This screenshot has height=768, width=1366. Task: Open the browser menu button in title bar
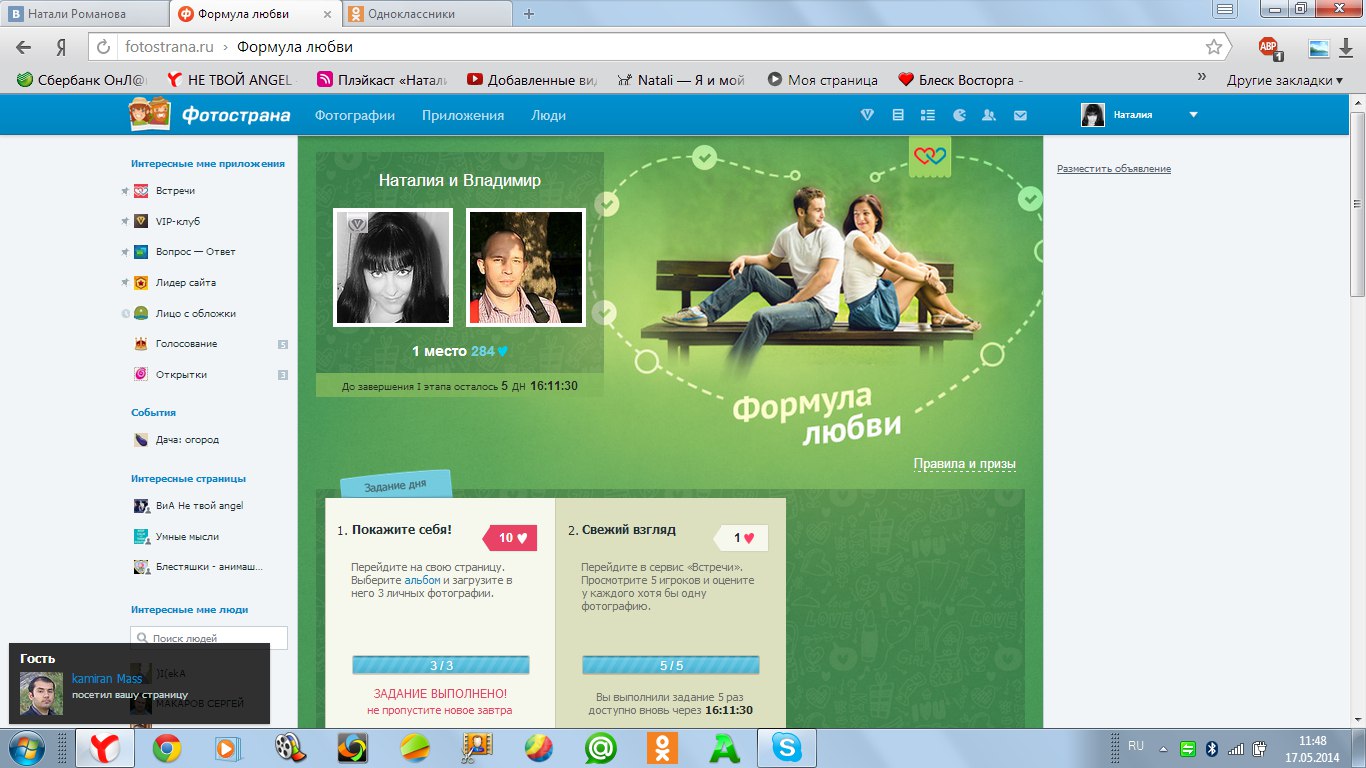tap(1225, 9)
